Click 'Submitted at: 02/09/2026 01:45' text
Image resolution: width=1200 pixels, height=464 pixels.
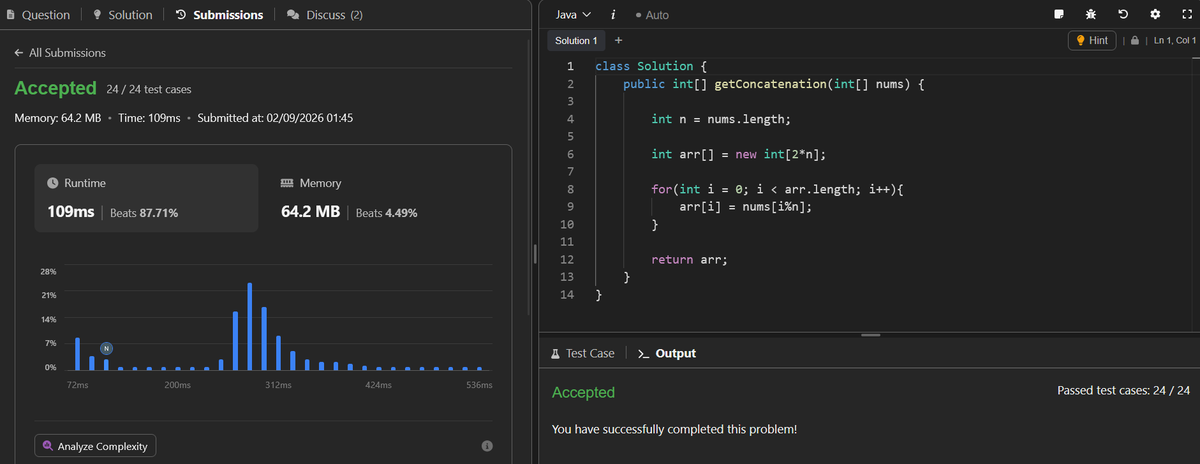tap(275, 119)
